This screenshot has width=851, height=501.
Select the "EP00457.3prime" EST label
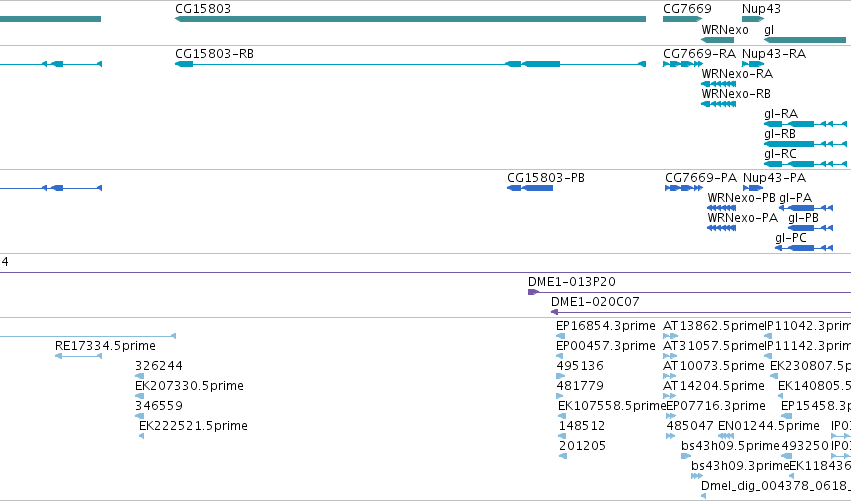click(x=606, y=346)
